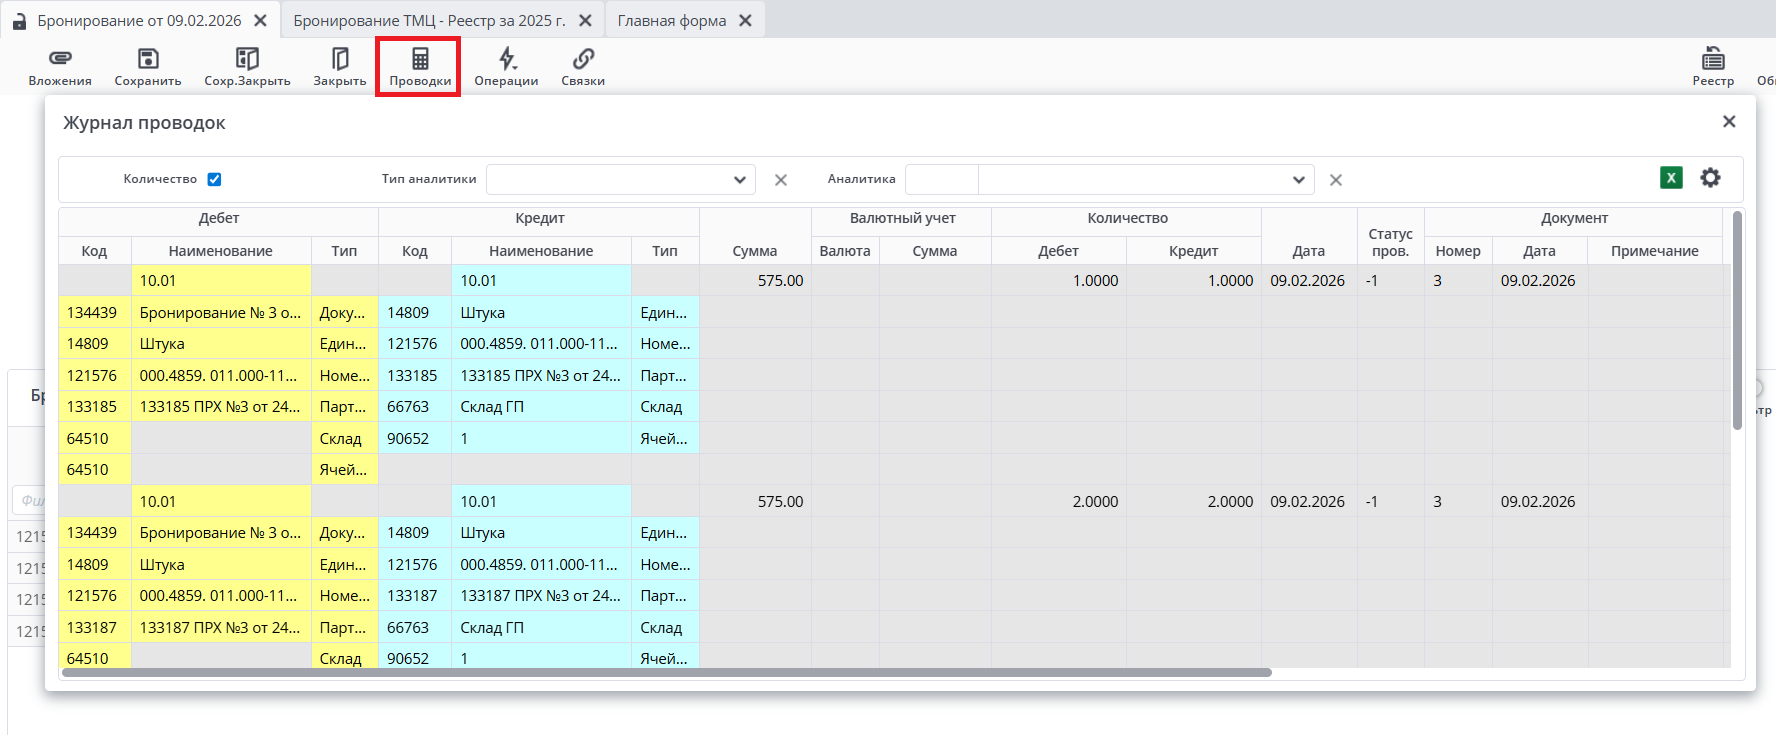The width and height of the screenshot is (1776, 735).
Task: Click the horizontal scrollbar of journal table
Action: 666,673
